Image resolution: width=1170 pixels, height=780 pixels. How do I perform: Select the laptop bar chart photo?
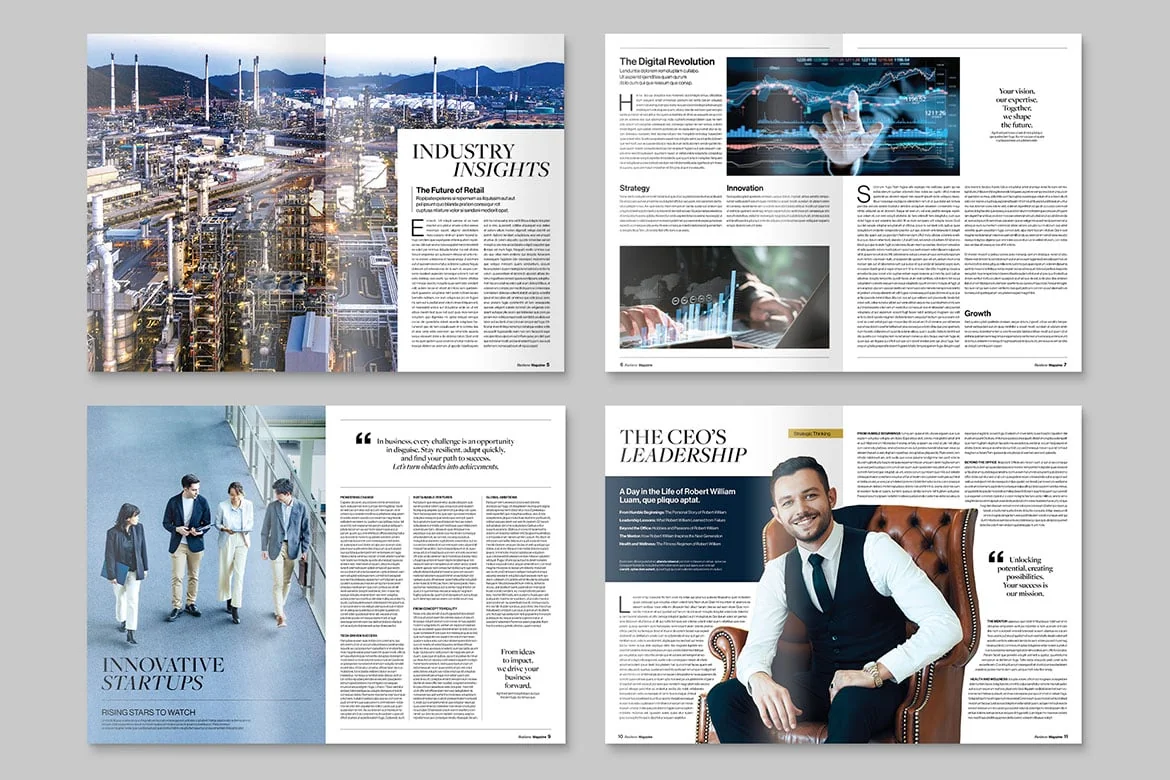click(x=724, y=297)
